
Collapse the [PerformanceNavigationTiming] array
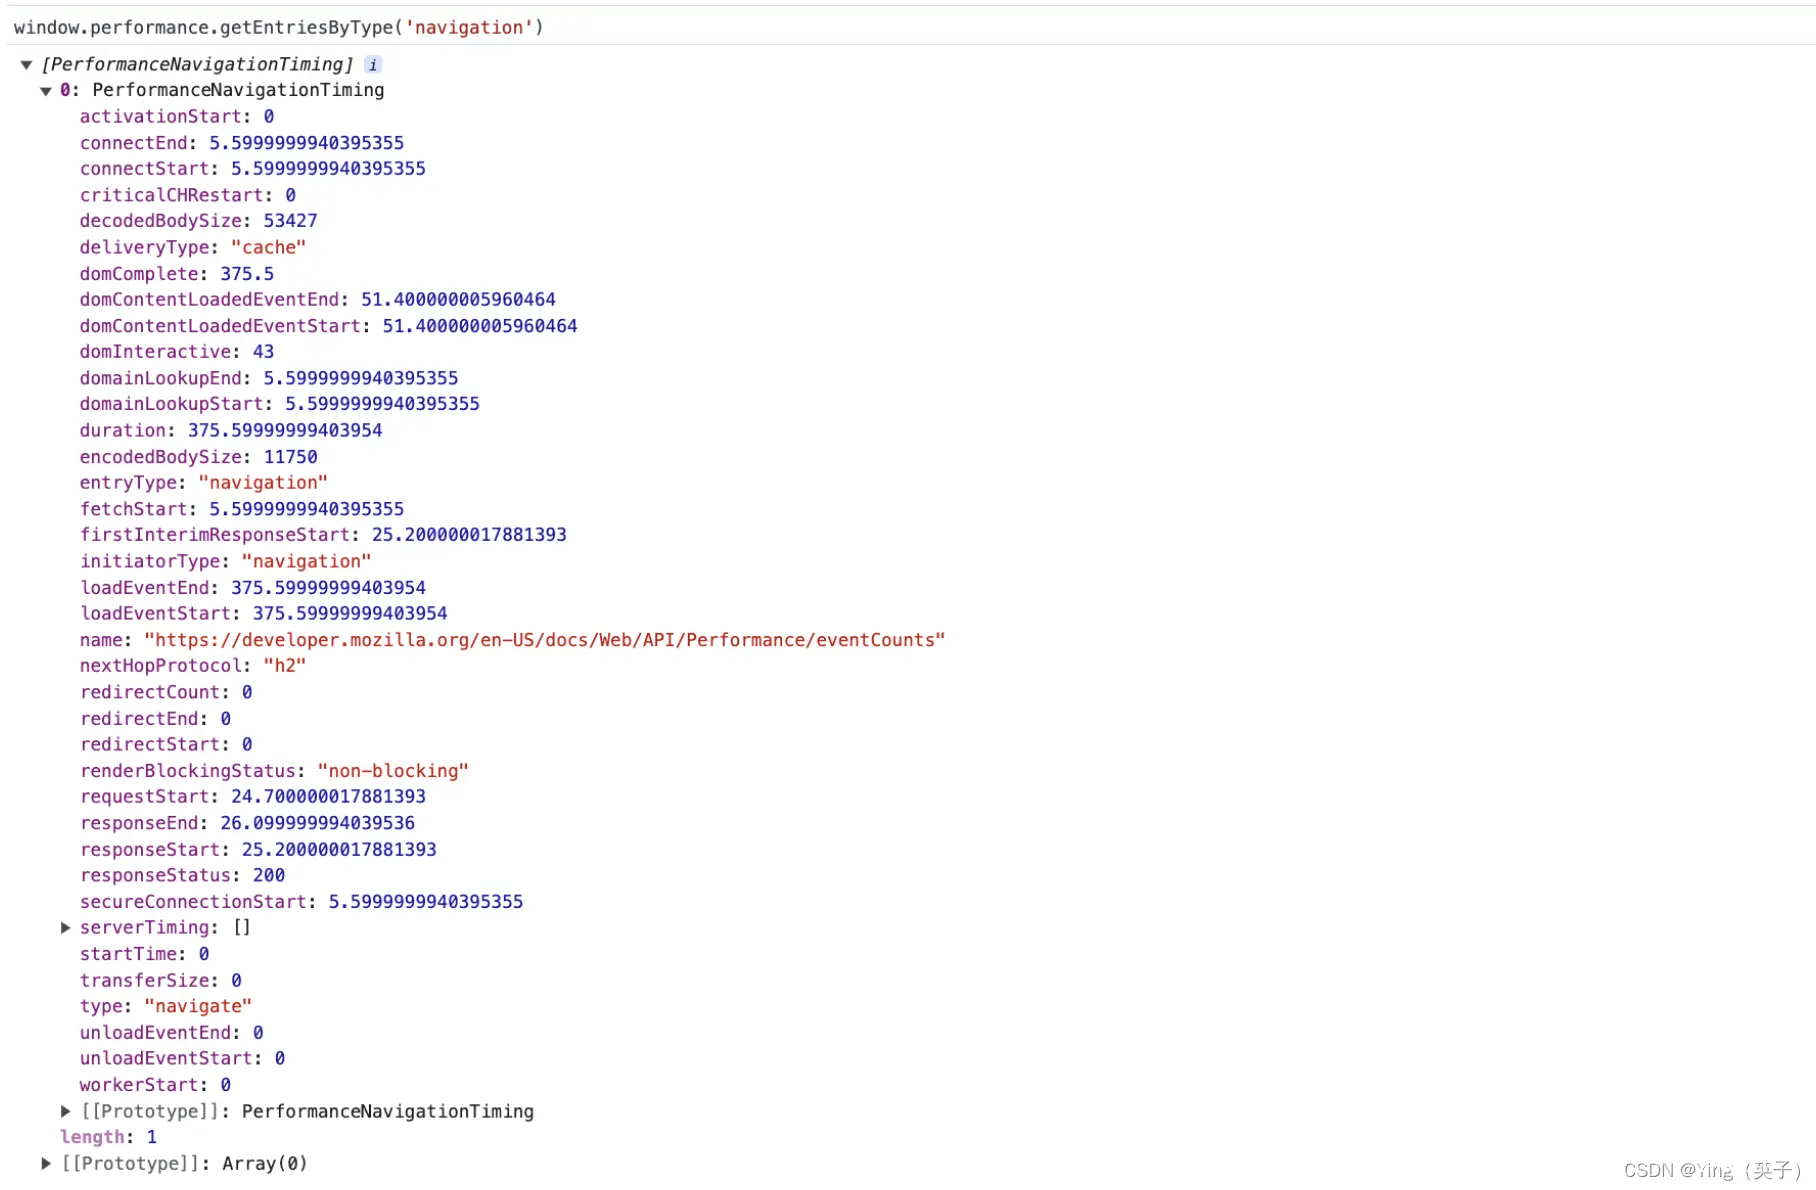26,64
